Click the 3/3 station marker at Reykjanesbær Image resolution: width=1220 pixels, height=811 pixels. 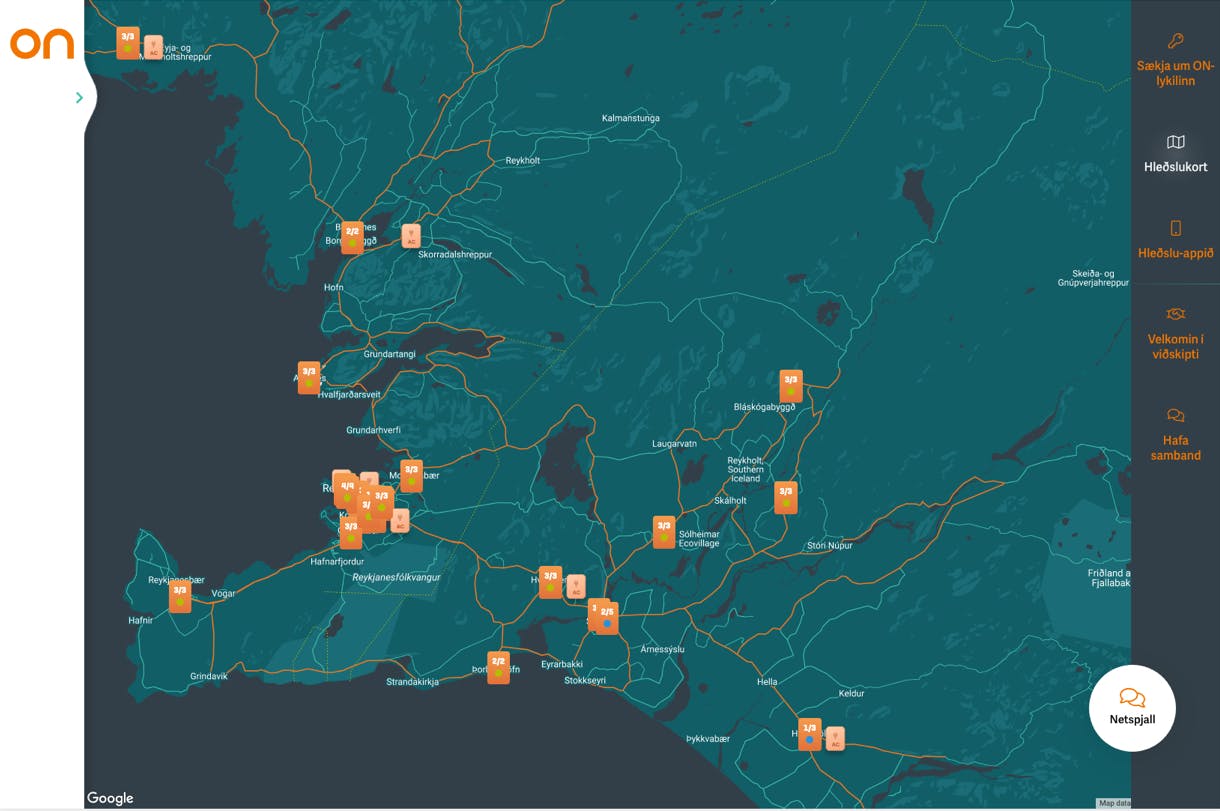tap(180, 596)
